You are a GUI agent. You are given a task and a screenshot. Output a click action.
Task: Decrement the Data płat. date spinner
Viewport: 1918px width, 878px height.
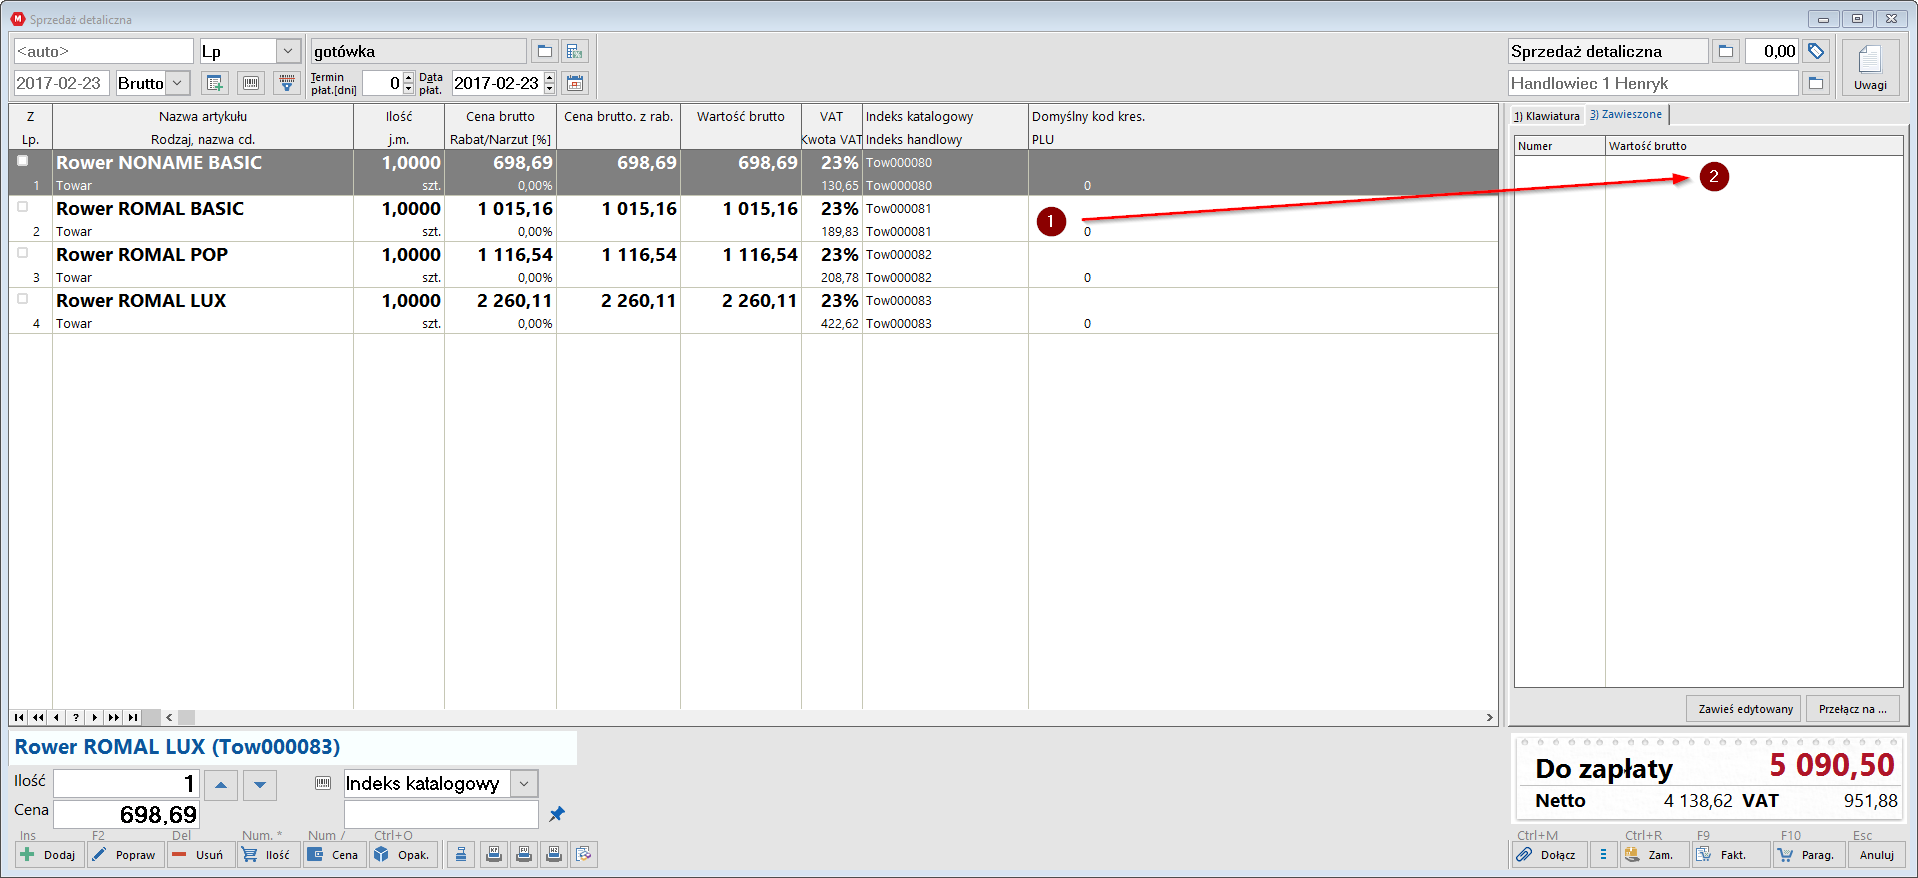click(x=549, y=89)
